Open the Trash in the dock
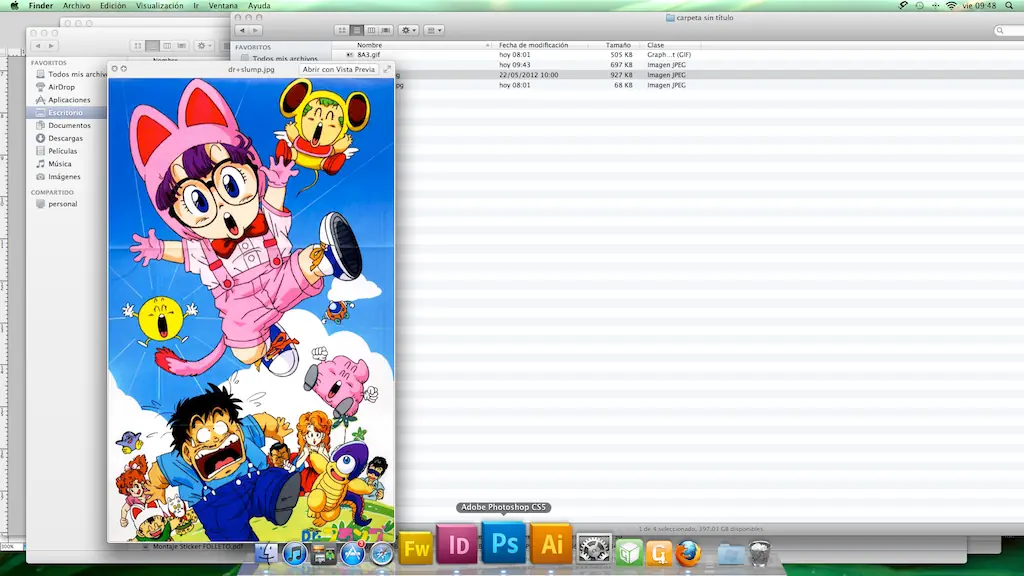The width and height of the screenshot is (1024, 576). pyautogui.click(x=760, y=554)
